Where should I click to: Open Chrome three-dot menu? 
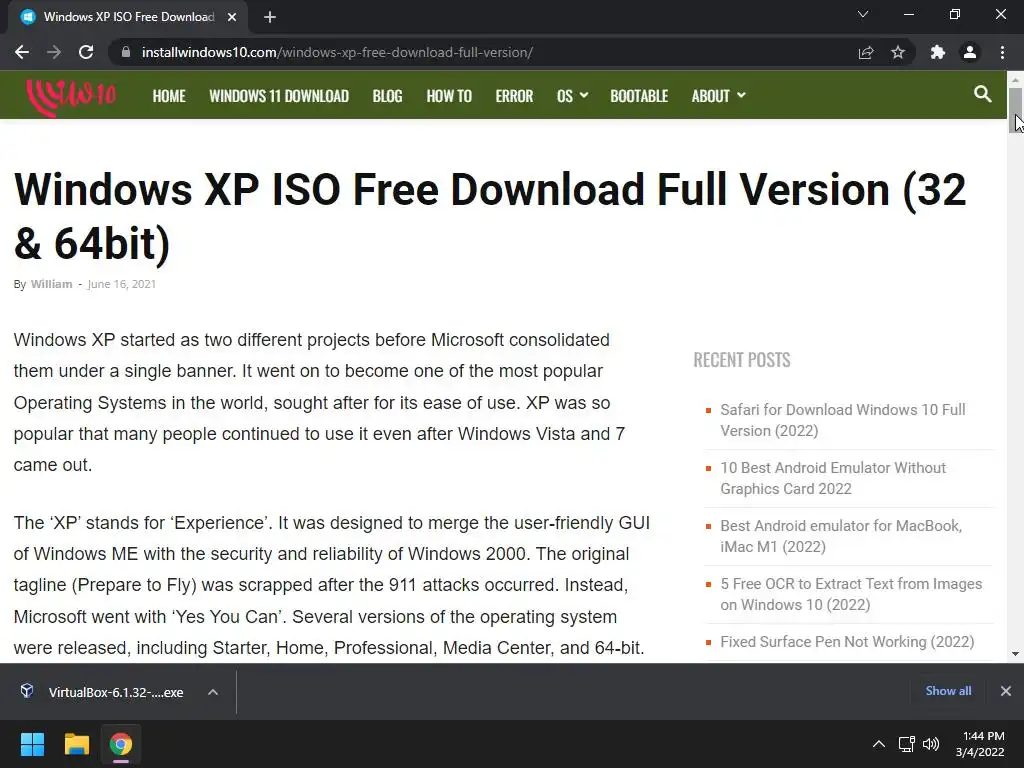[1002, 52]
